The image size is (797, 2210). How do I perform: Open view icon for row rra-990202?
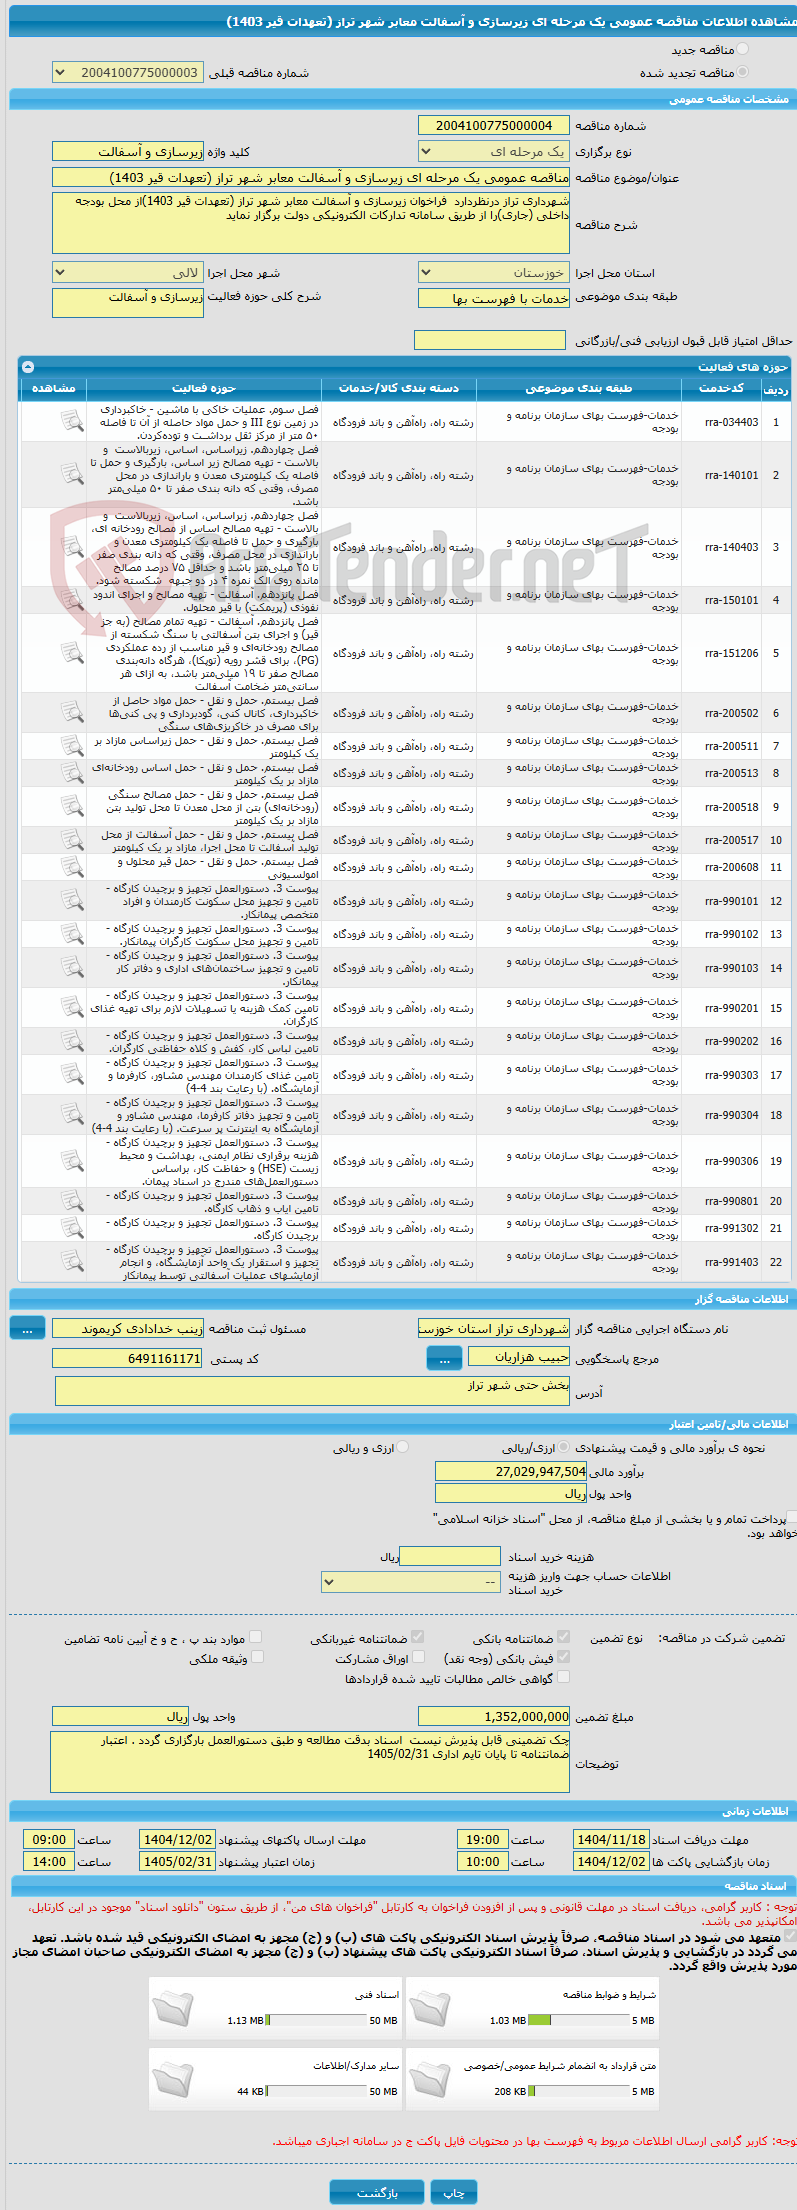71,1041
